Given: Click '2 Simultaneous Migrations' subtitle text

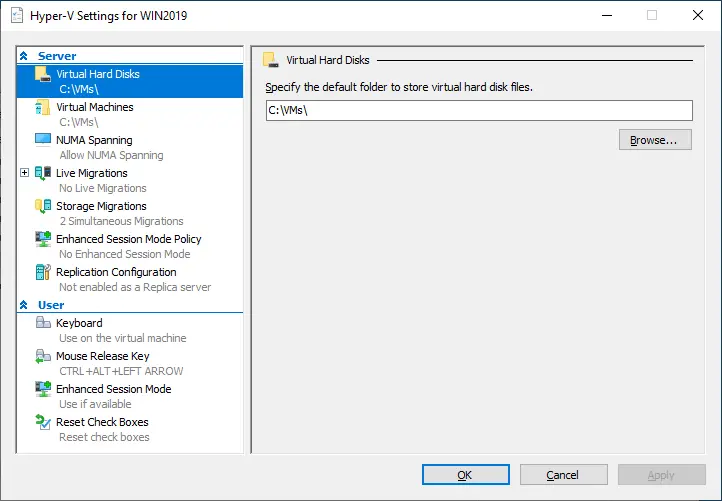Looking at the screenshot, I should point(122,221).
